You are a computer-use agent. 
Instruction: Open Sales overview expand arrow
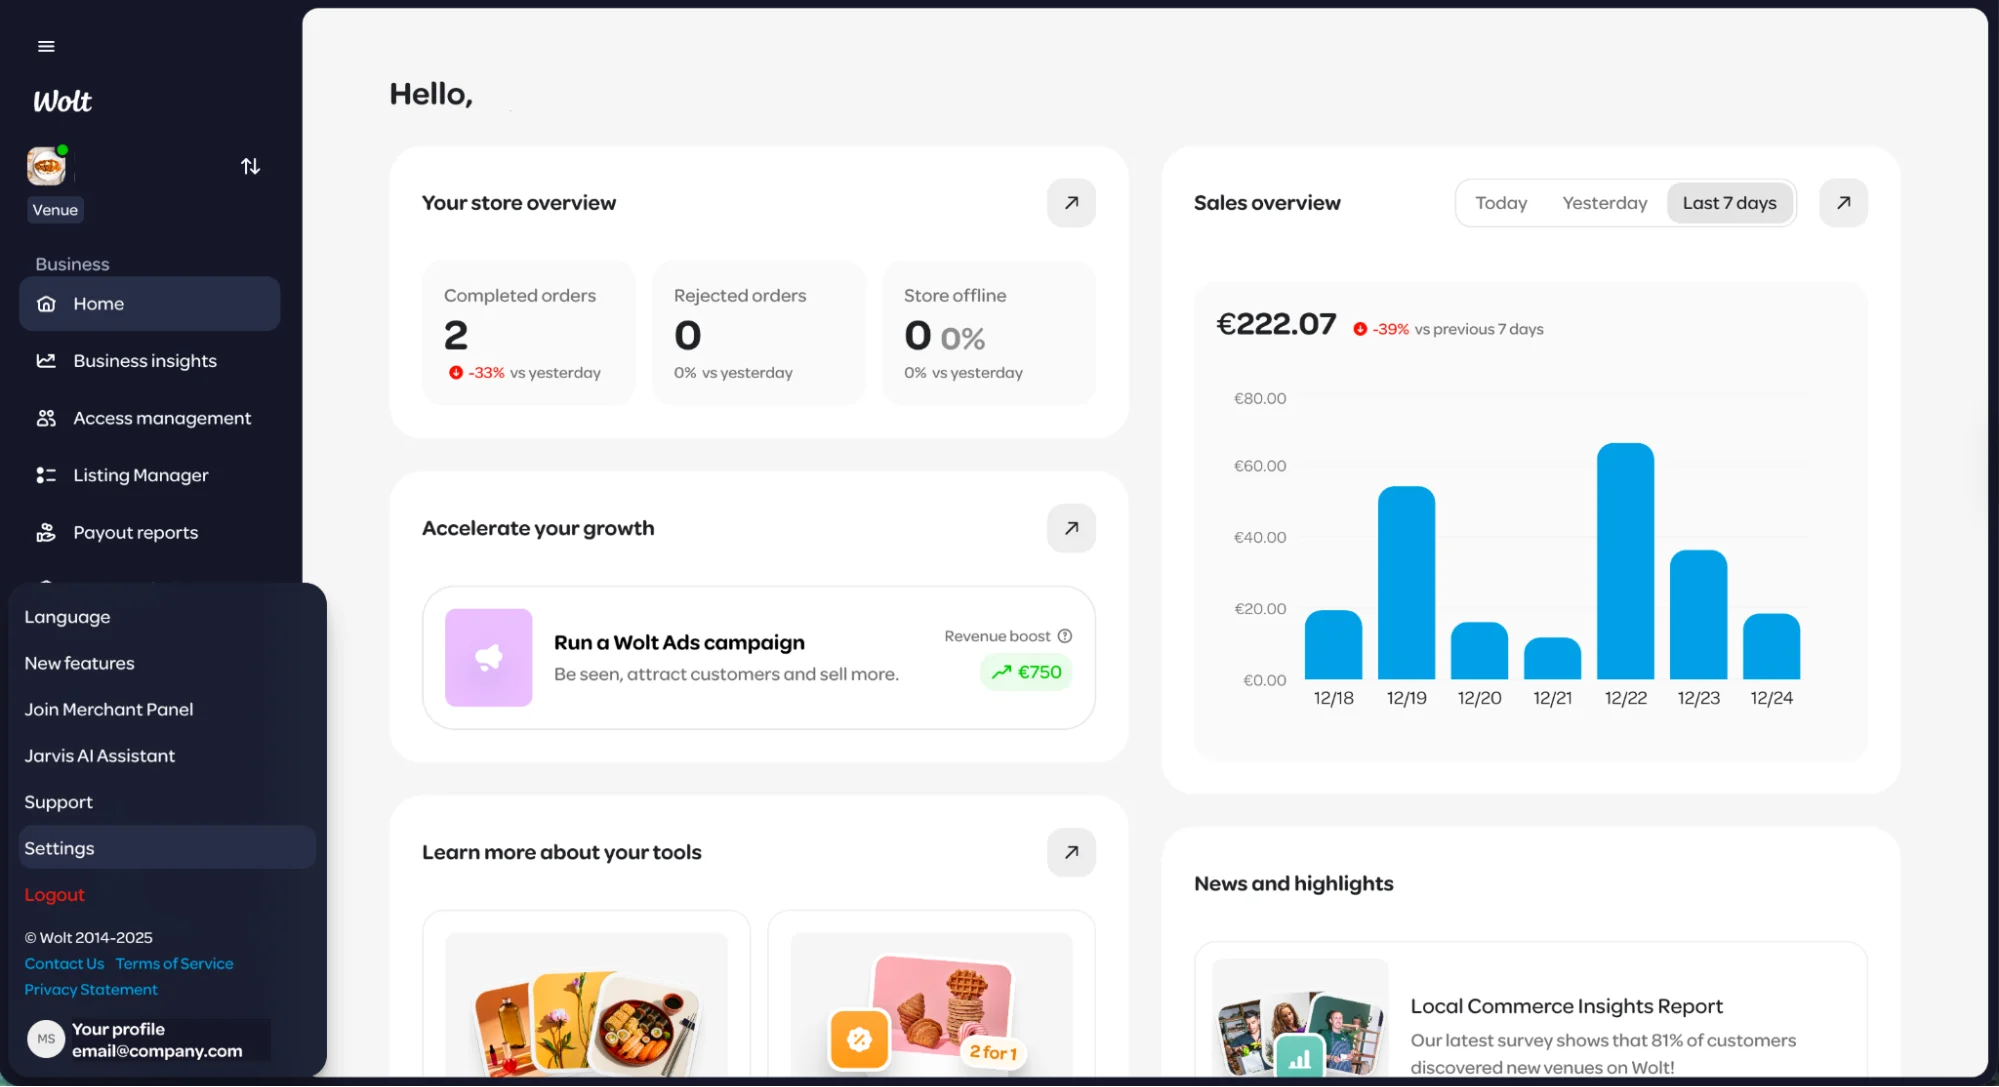pyautogui.click(x=1843, y=203)
